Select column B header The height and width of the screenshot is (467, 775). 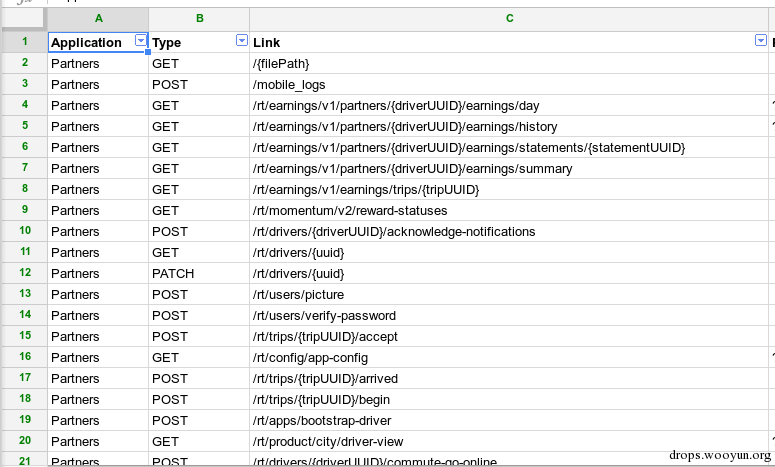click(x=199, y=18)
